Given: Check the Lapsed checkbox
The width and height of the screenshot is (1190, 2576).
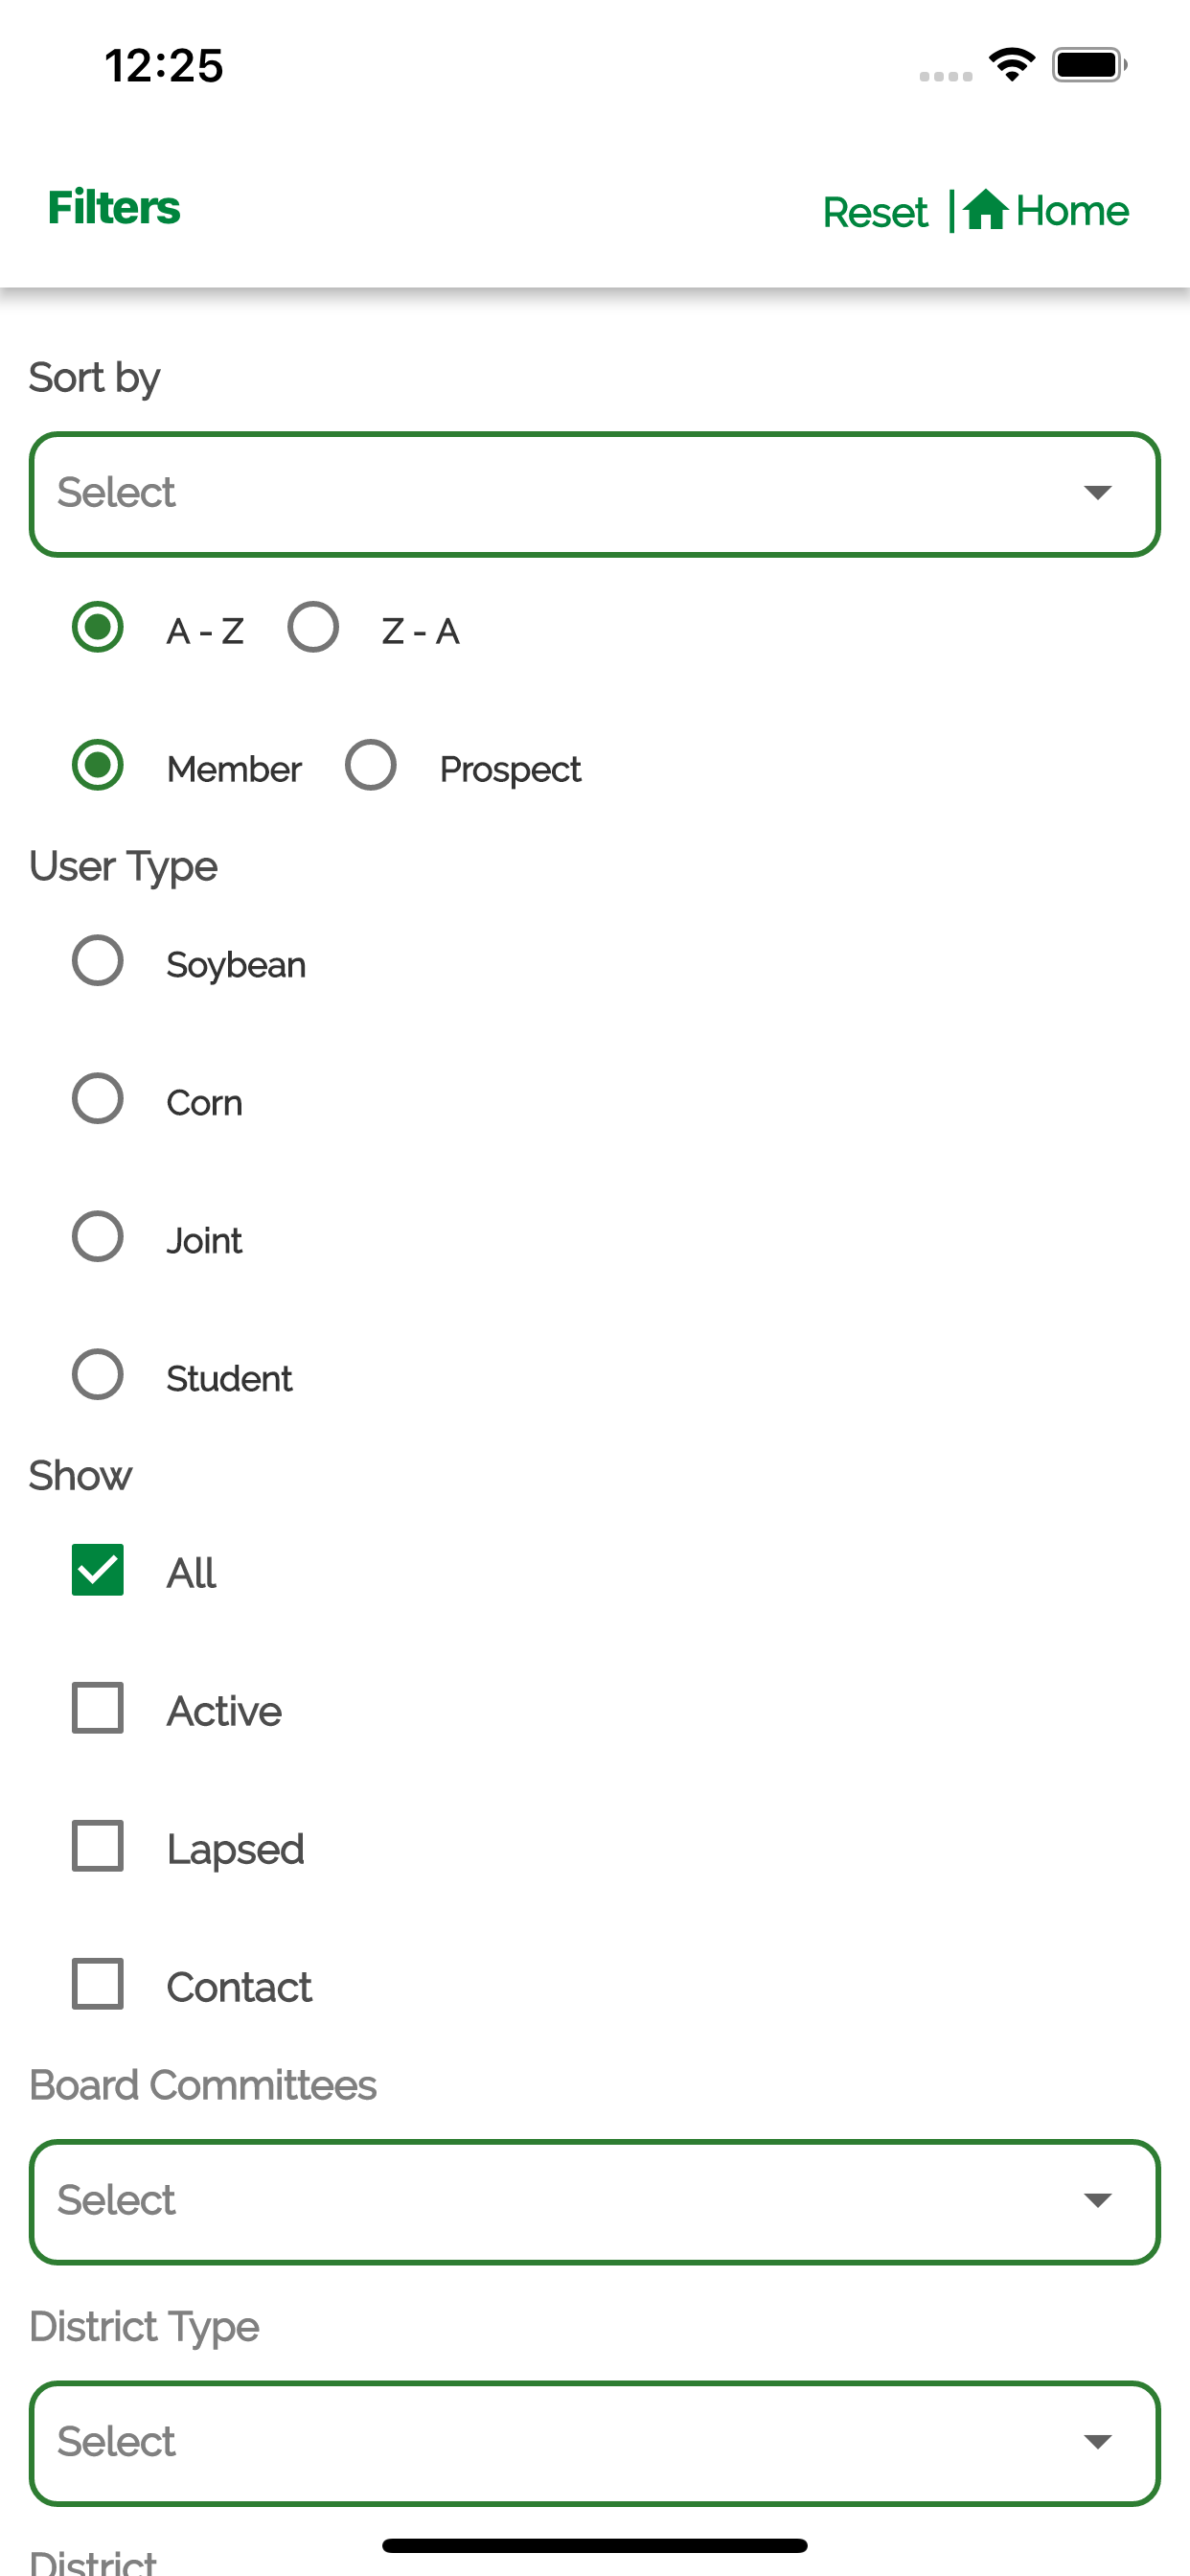Looking at the screenshot, I should click(98, 1846).
